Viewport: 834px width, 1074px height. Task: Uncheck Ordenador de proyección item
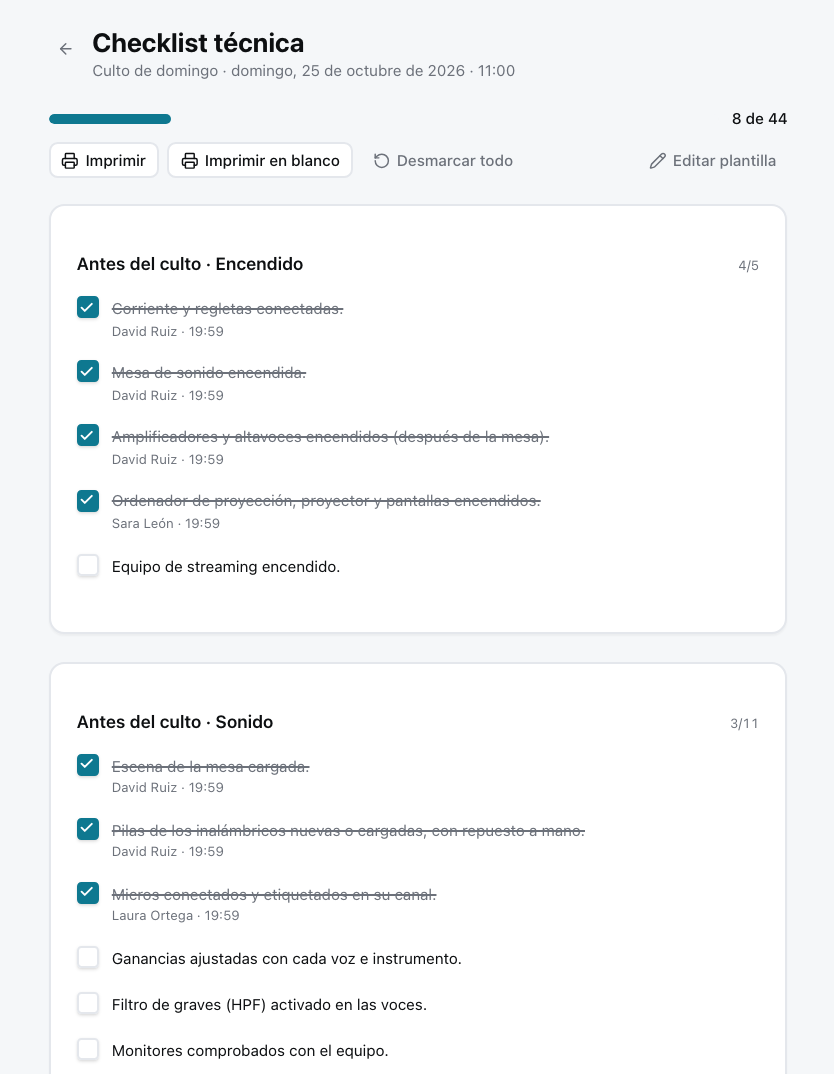pyautogui.click(x=88, y=501)
